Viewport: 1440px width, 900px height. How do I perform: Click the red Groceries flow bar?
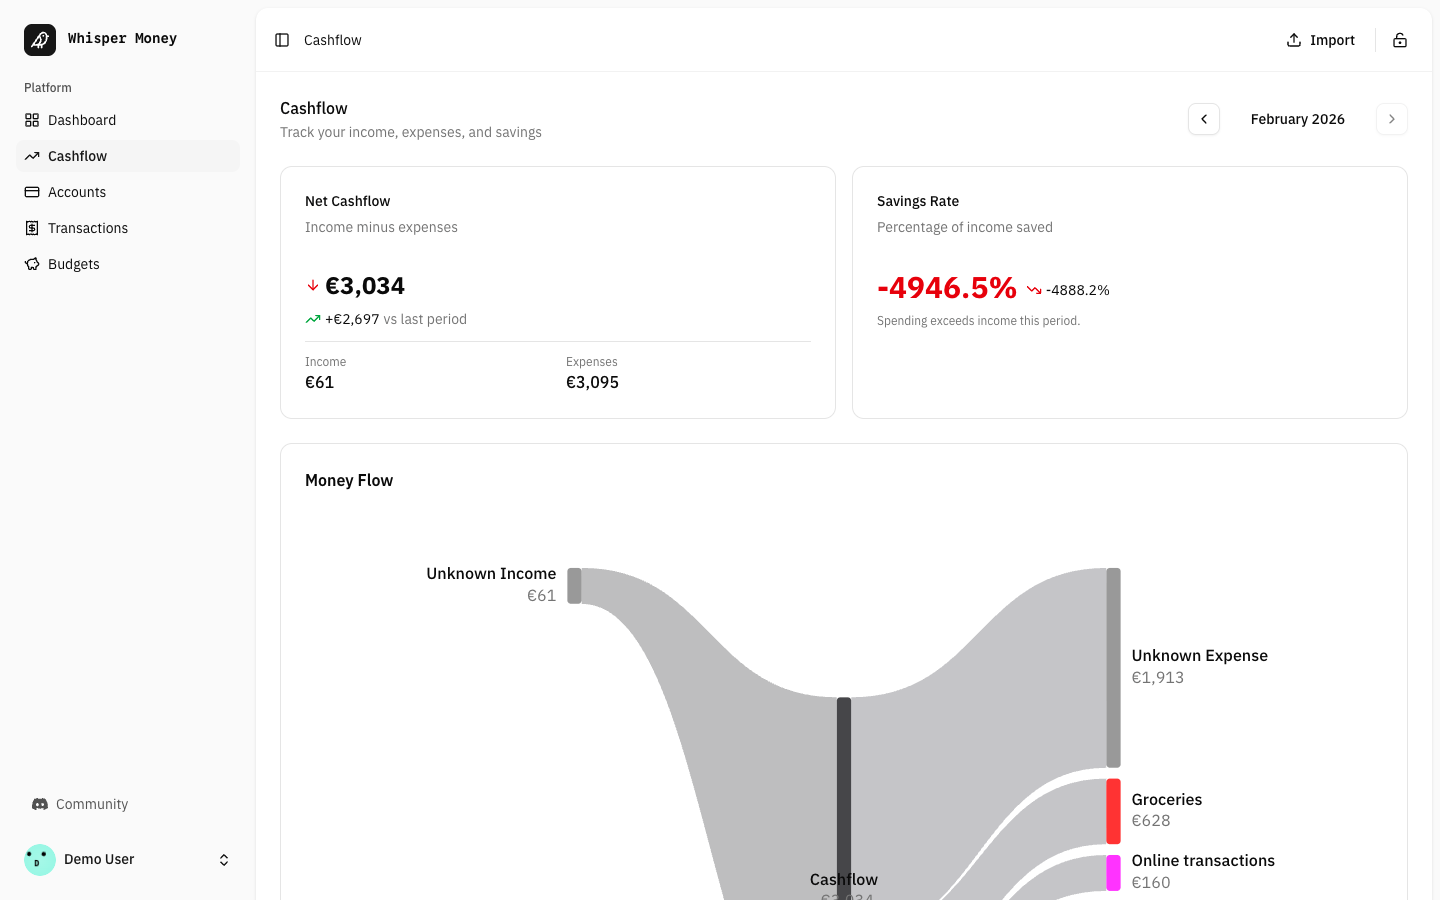click(x=1113, y=811)
